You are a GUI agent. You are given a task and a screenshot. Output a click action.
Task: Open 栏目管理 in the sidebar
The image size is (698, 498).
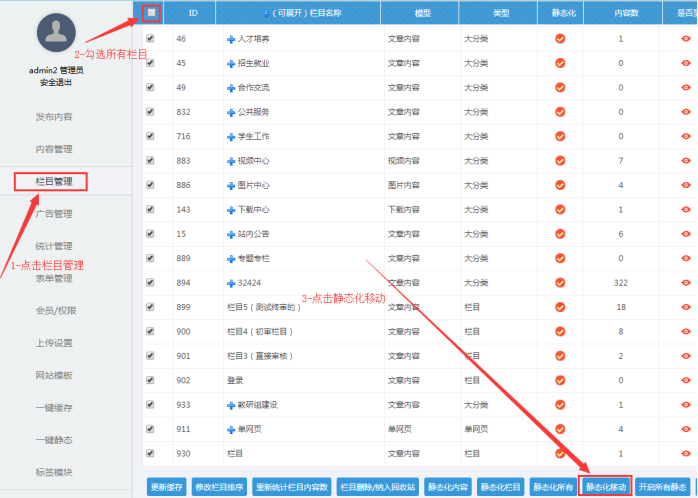coord(54,181)
